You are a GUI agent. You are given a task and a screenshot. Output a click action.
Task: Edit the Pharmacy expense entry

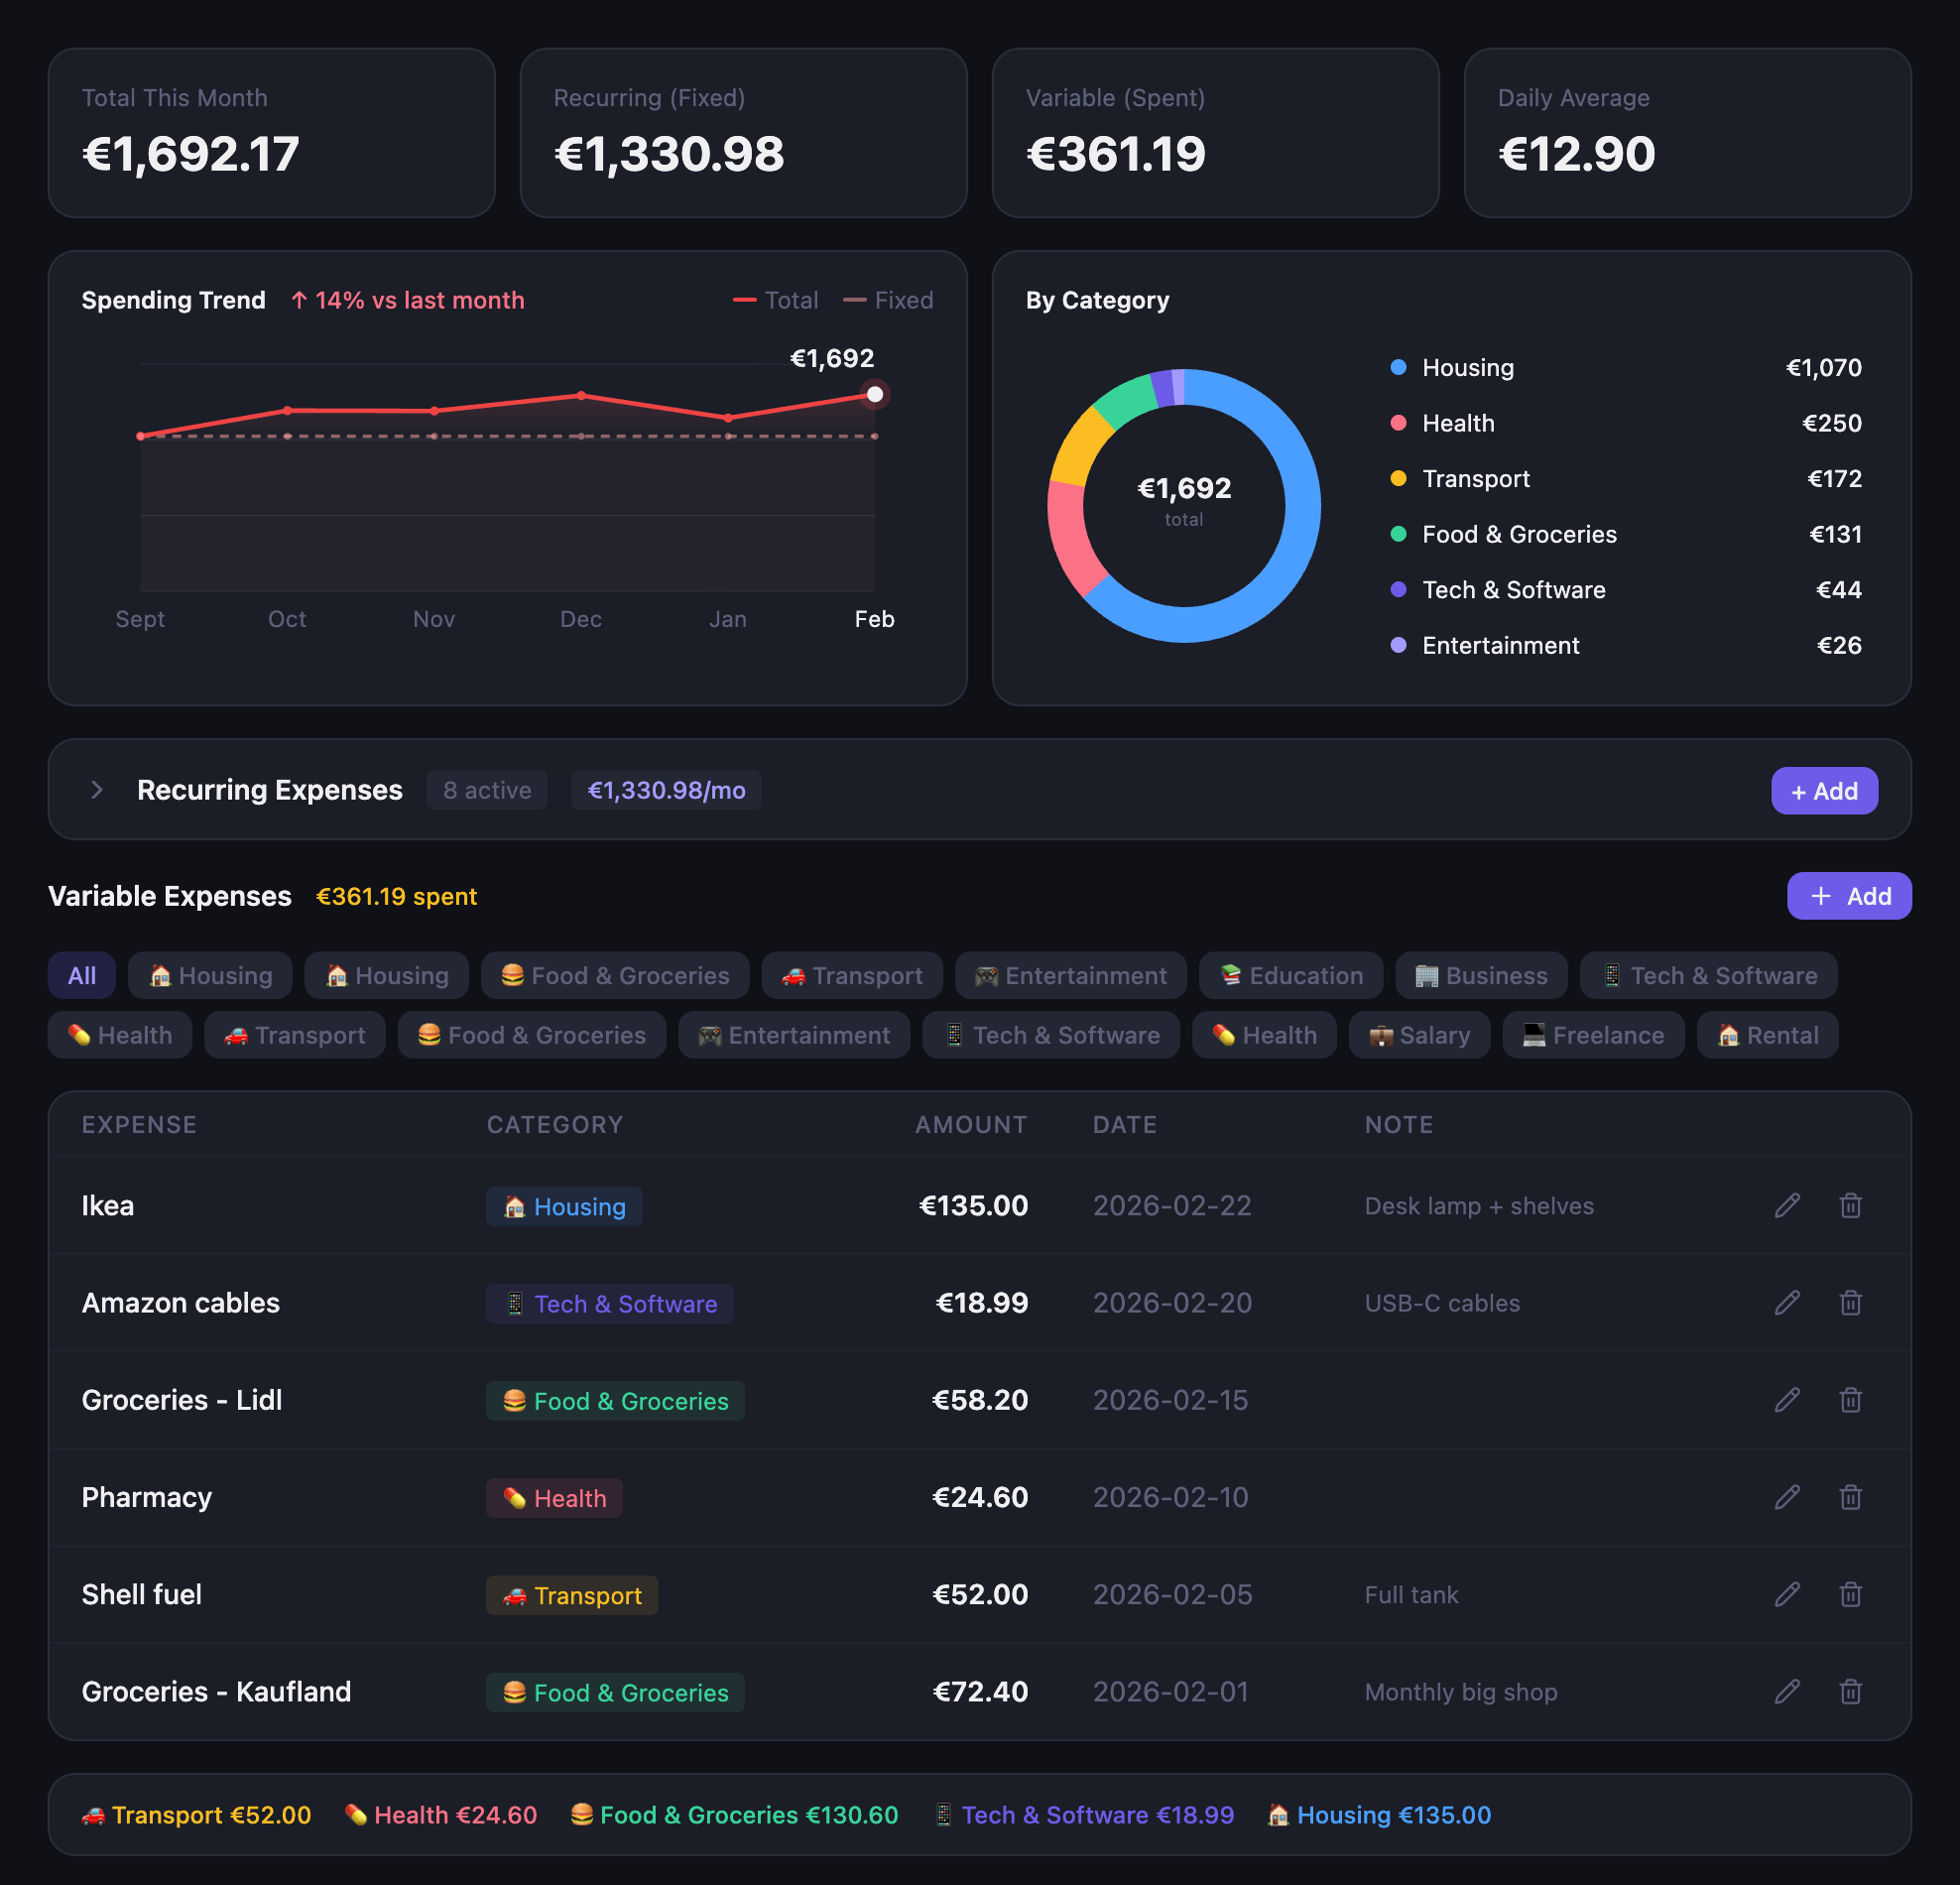click(1787, 1496)
